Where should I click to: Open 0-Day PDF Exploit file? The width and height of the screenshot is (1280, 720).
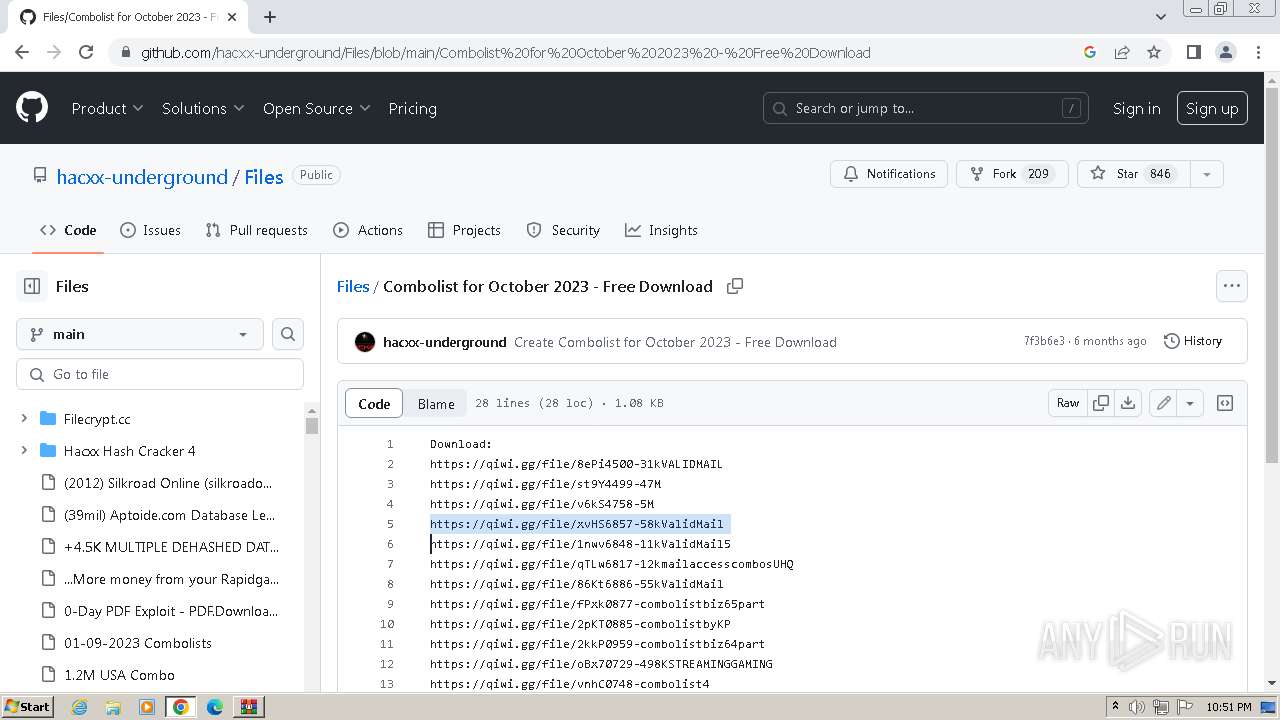tap(171, 611)
